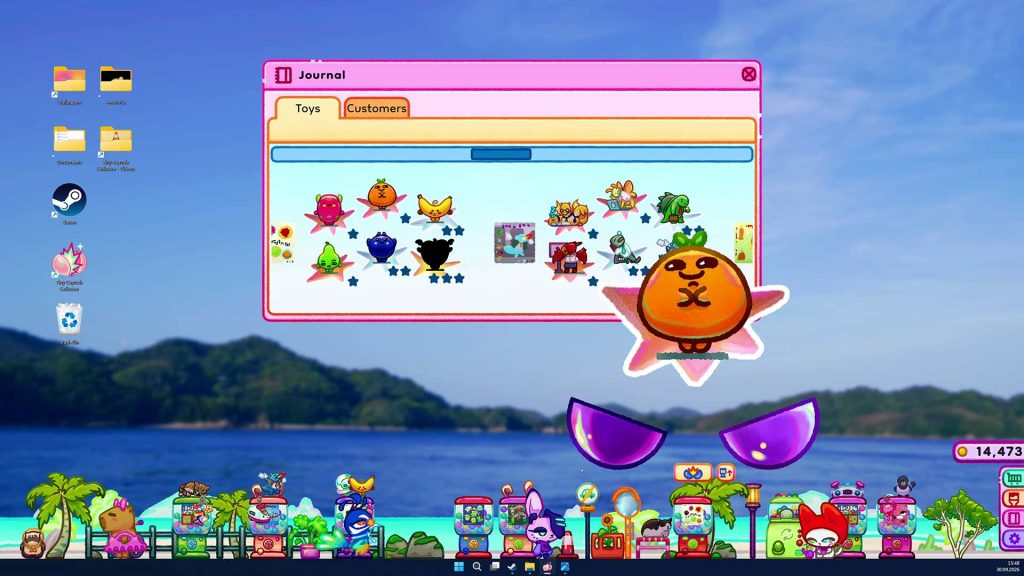Switch to the Customers tab
The height and width of the screenshot is (576, 1024).
(377, 108)
